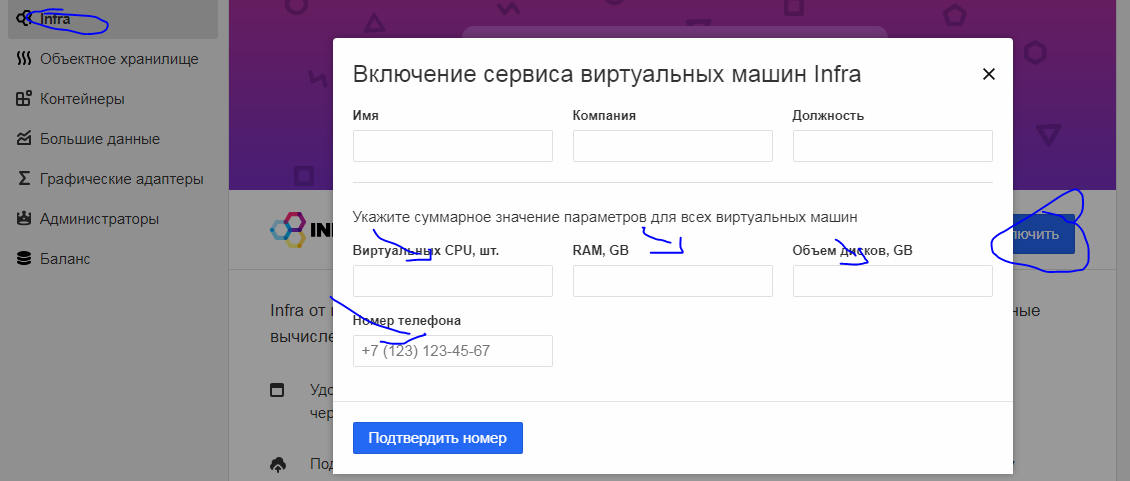Click the Баланс coins icon

[x=24, y=259]
